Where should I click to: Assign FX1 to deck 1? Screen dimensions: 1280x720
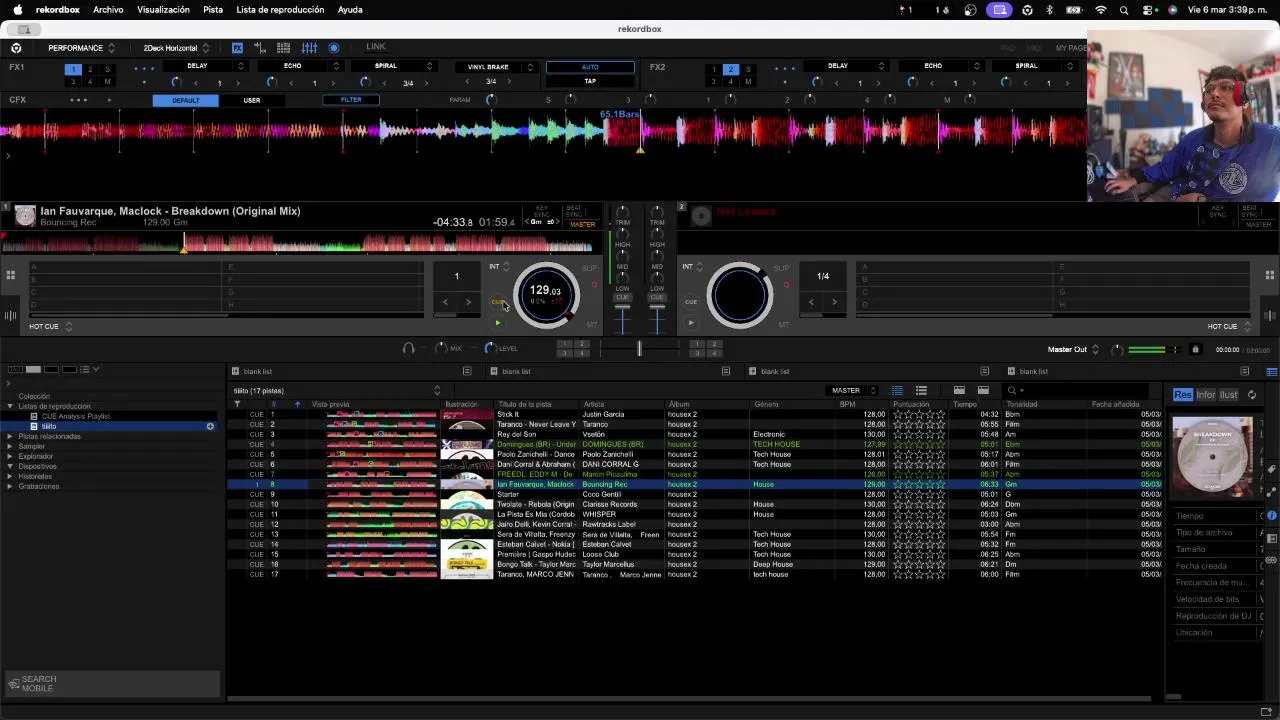point(72,70)
